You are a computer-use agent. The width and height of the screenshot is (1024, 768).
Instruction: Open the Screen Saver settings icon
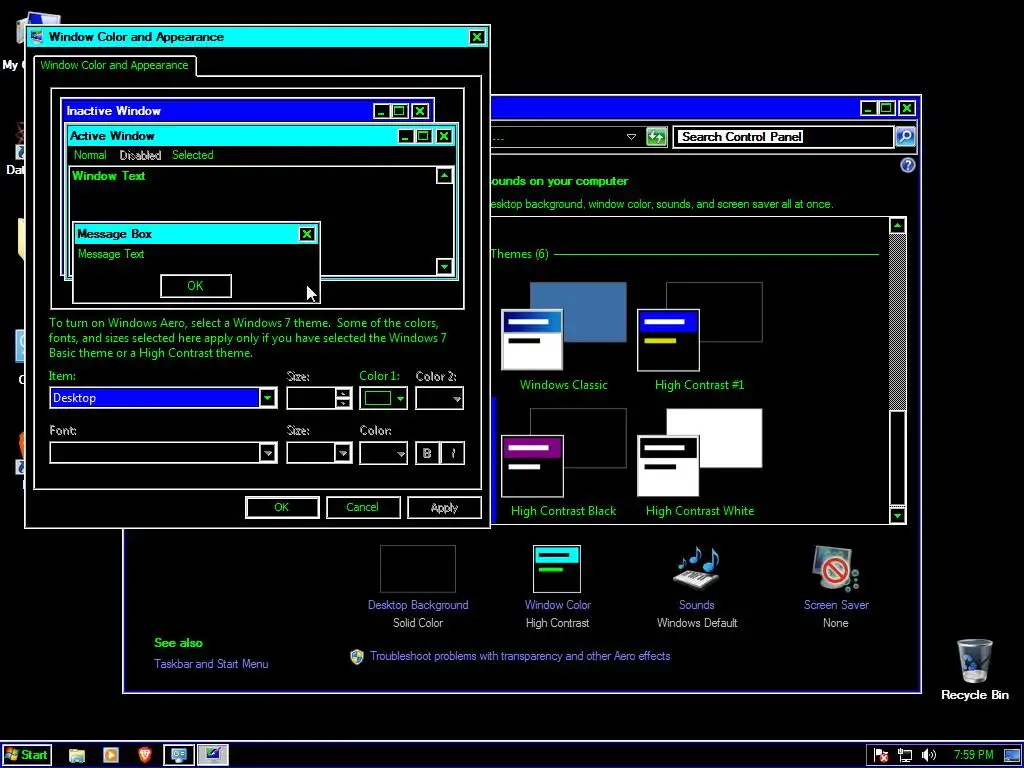[836, 569]
